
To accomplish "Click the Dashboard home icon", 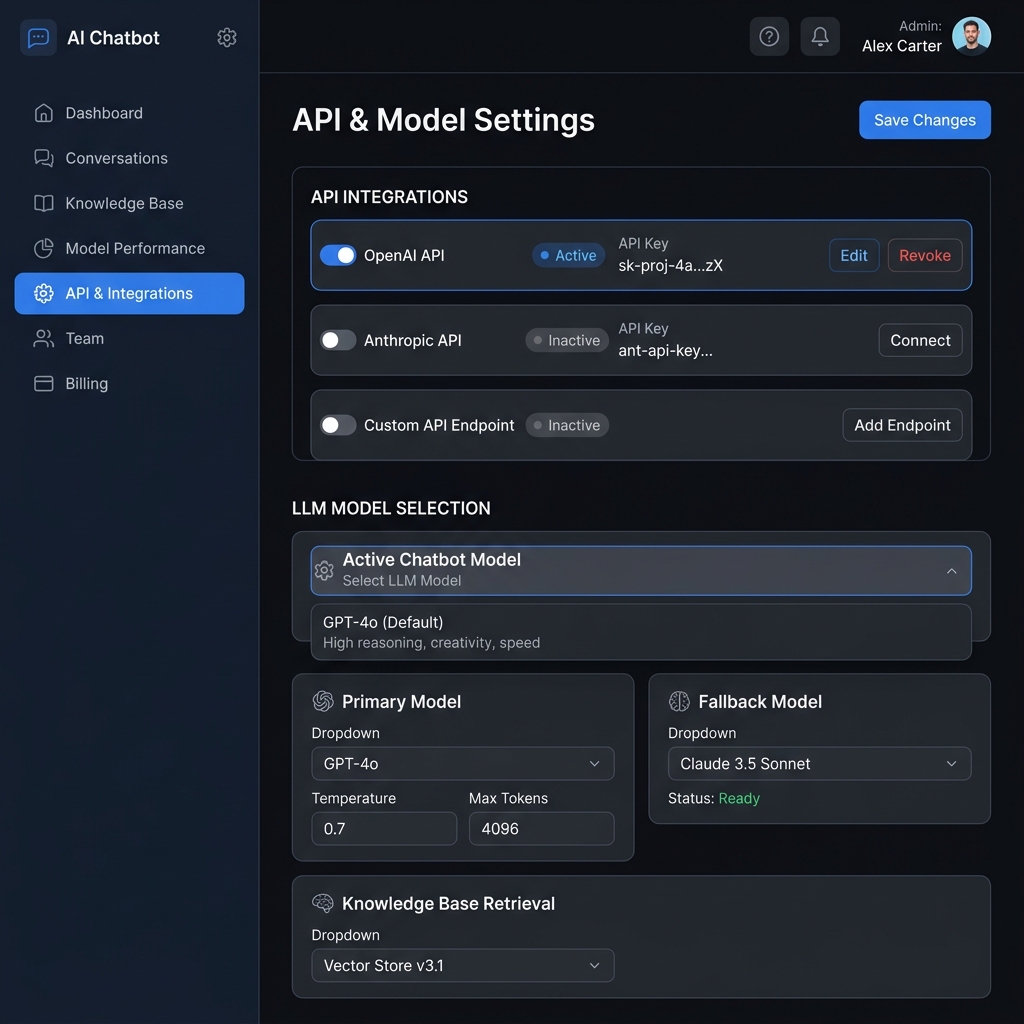I will (44, 113).
